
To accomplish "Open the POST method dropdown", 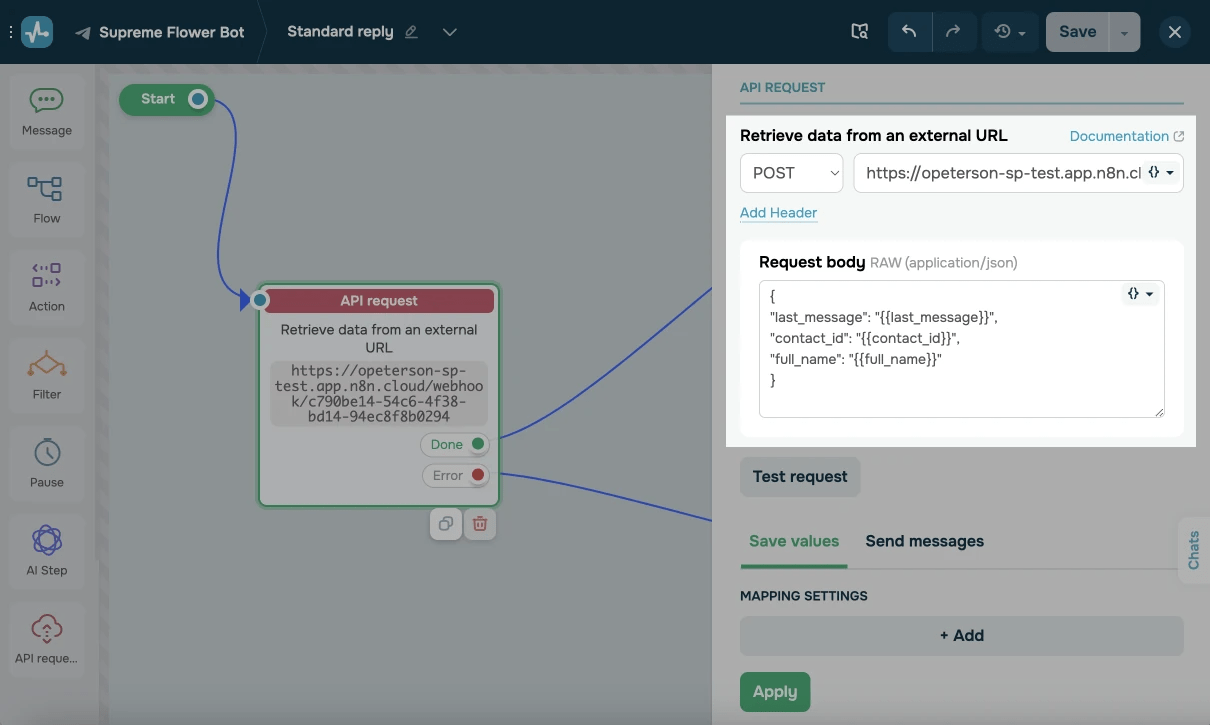I will 792,173.
